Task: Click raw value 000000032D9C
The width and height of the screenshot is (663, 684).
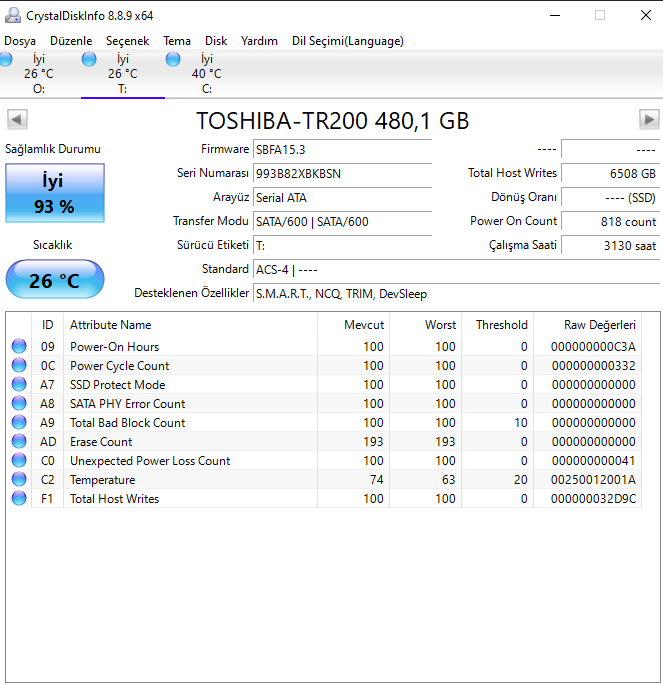Action: click(x=593, y=499)
